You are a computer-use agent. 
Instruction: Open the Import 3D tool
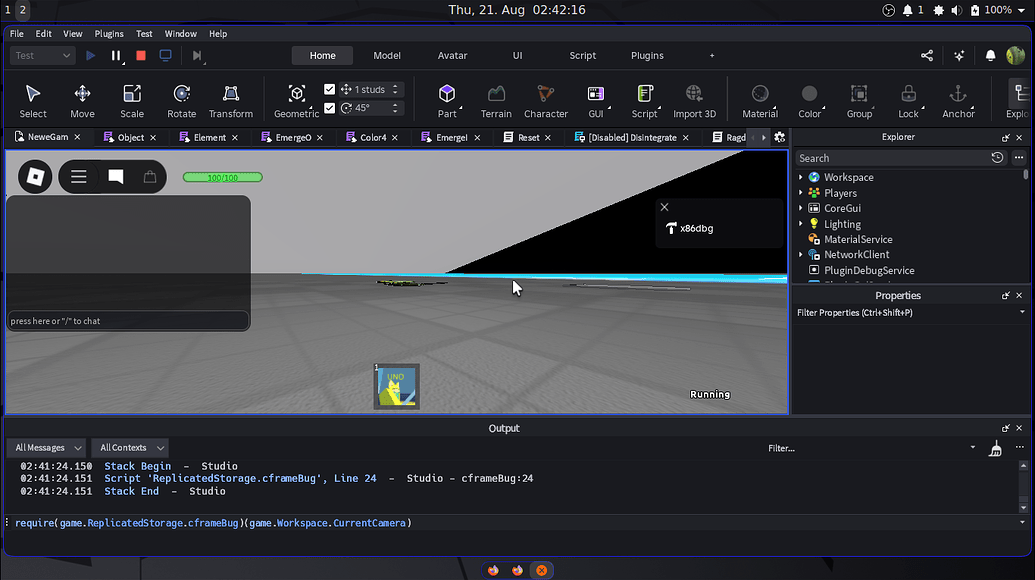coord(694,101)
